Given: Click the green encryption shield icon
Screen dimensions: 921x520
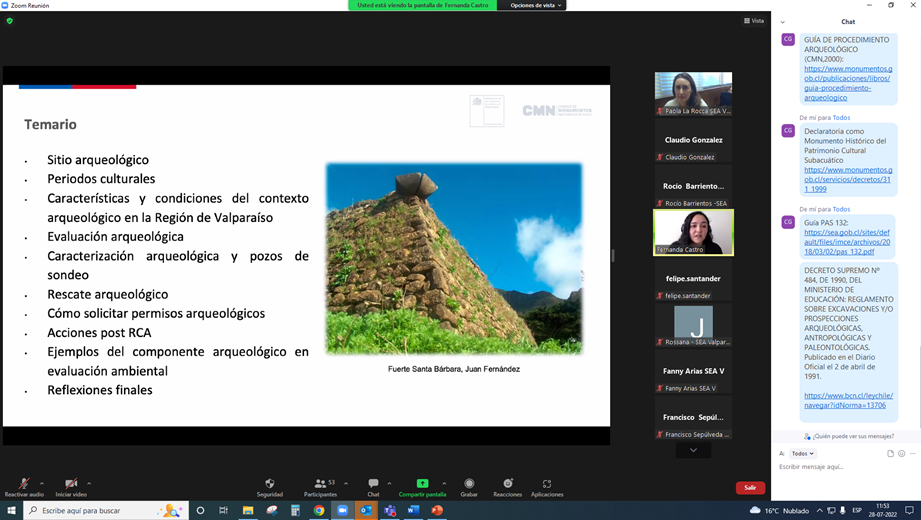Looking at the screenshot, I should 10,20.
